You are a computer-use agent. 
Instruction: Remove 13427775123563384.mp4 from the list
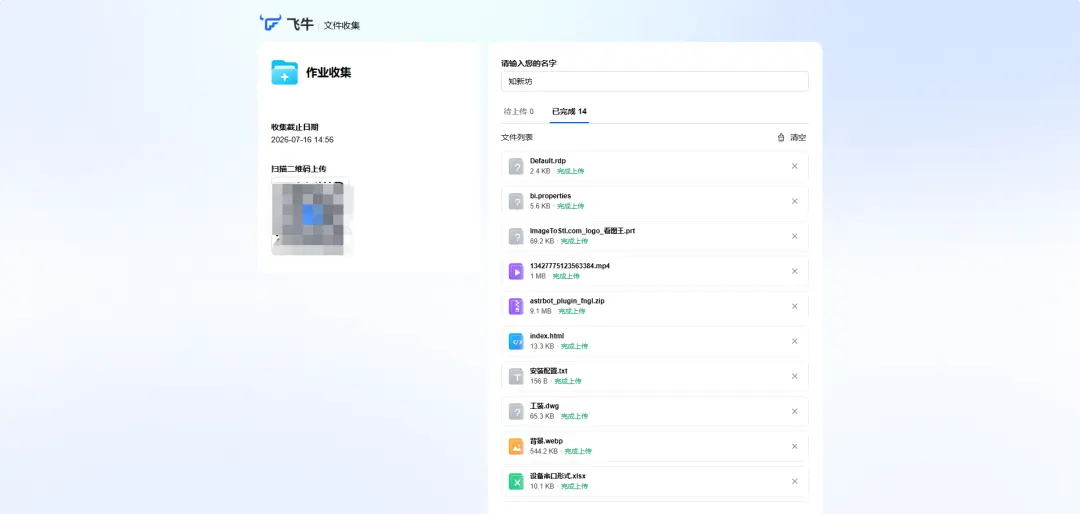pos(794,271)
